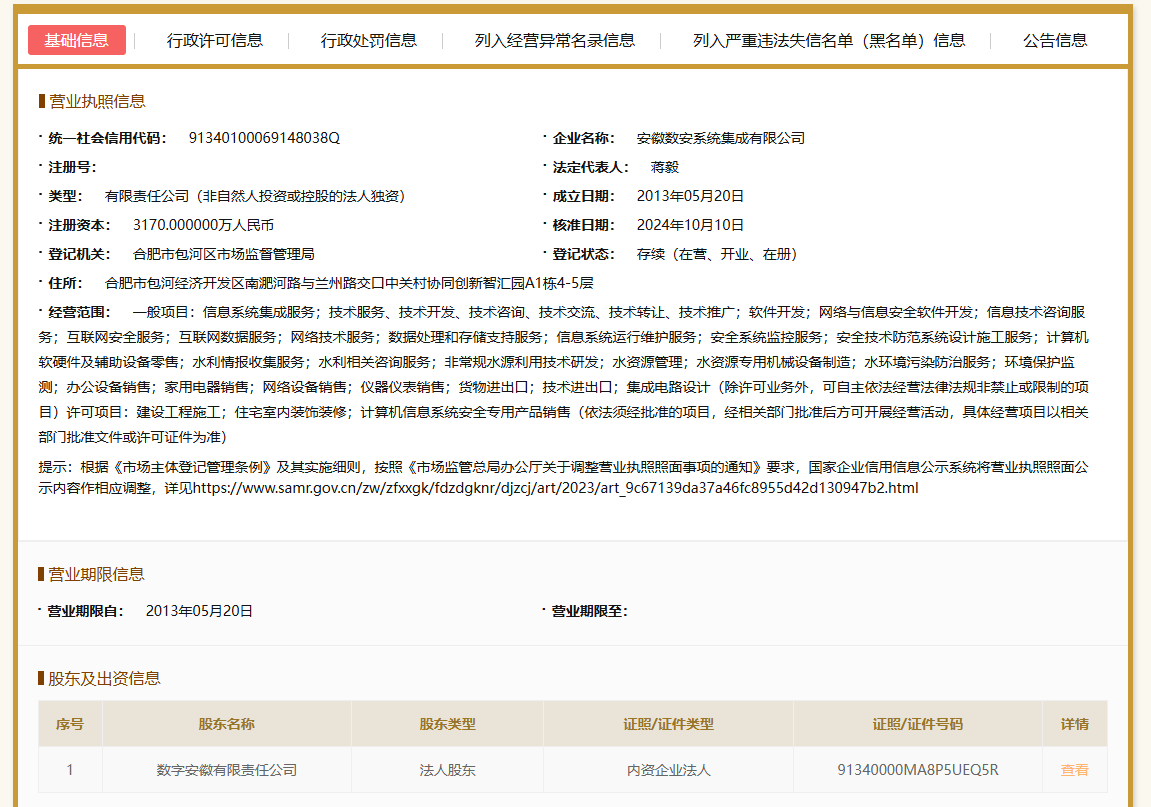Screen dimensions: 1151x807
Task: Click credit code 91340100069148038Q
Action: [264, 138]
